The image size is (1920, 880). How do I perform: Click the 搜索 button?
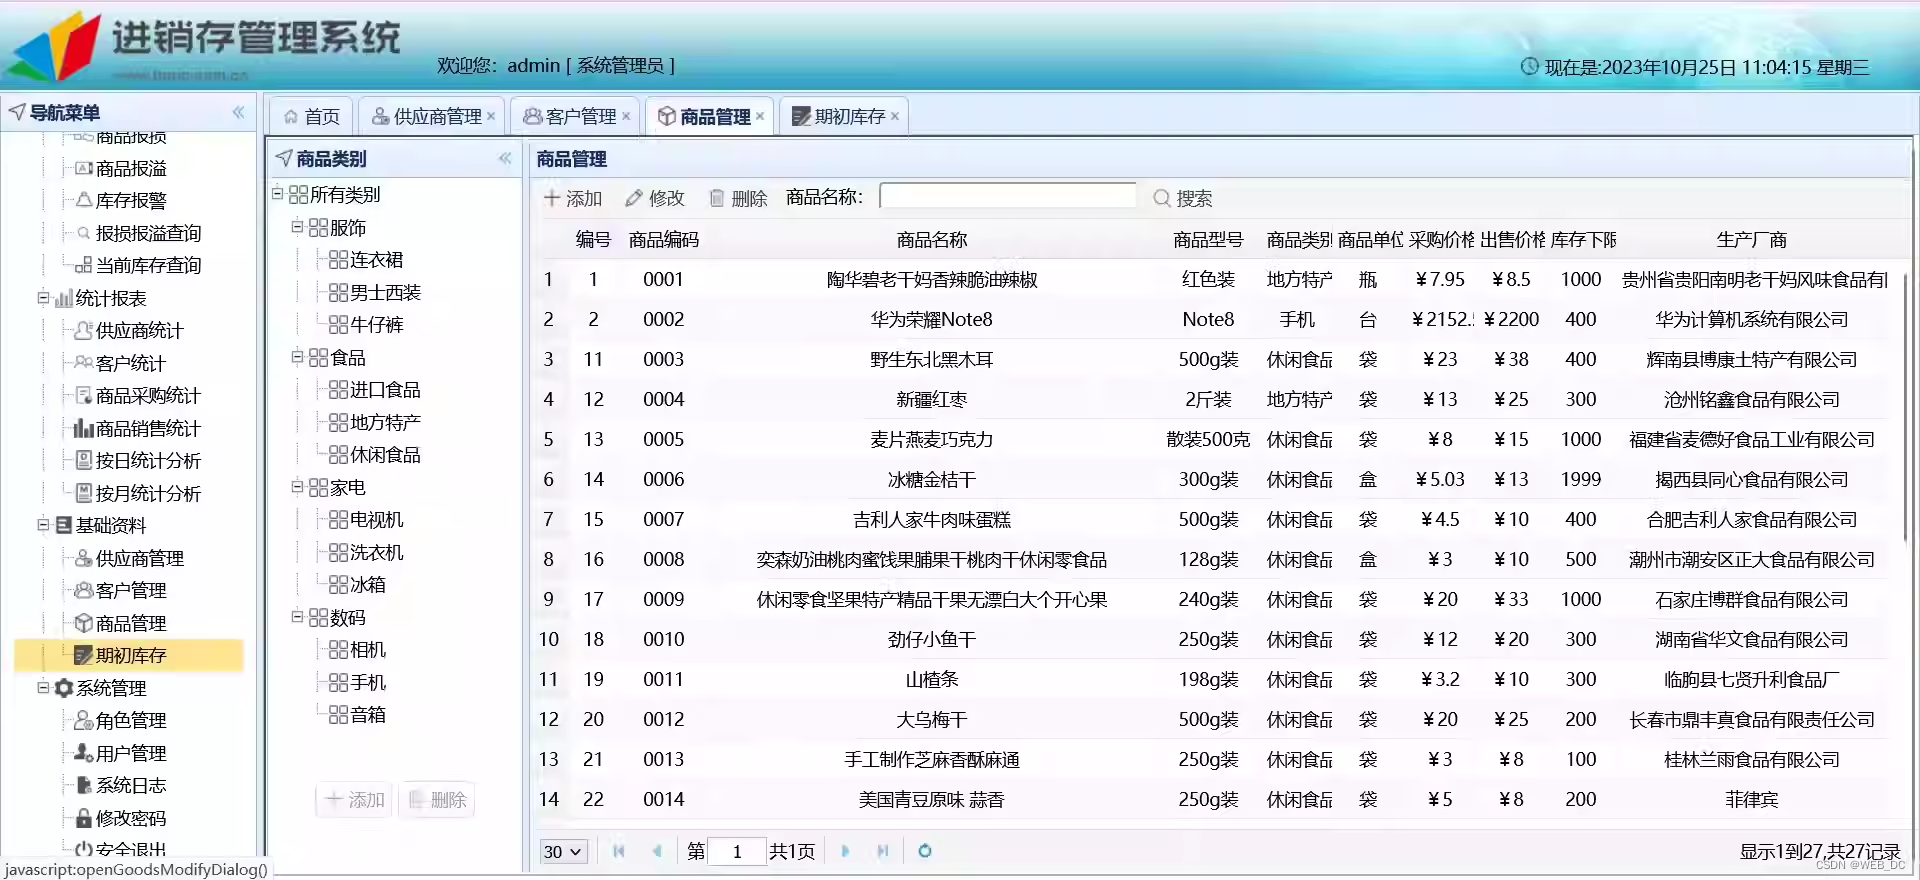[x=1183, y=198]
